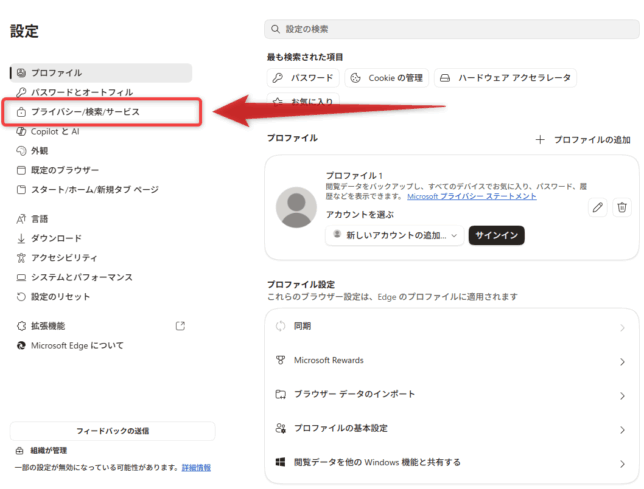
Task: Click the プロファイル 1 name
Action: 354,176
